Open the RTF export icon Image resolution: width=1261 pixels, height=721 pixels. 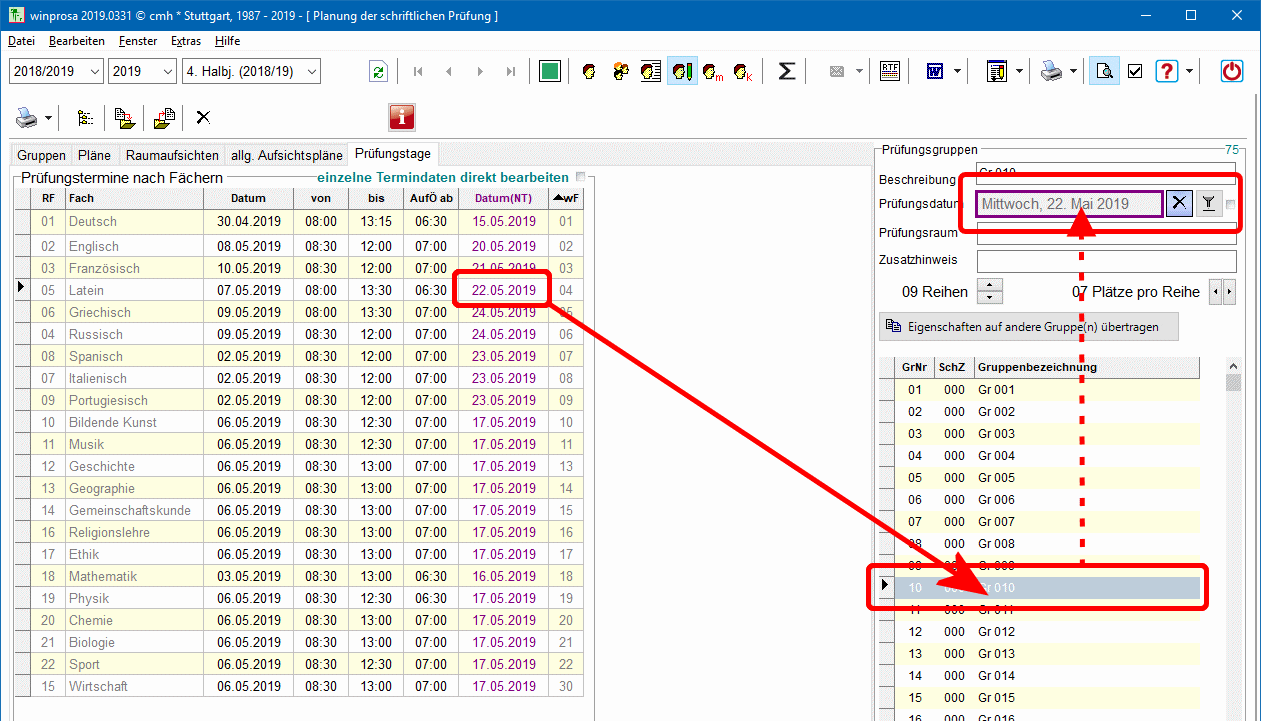[x=889, y=71]
